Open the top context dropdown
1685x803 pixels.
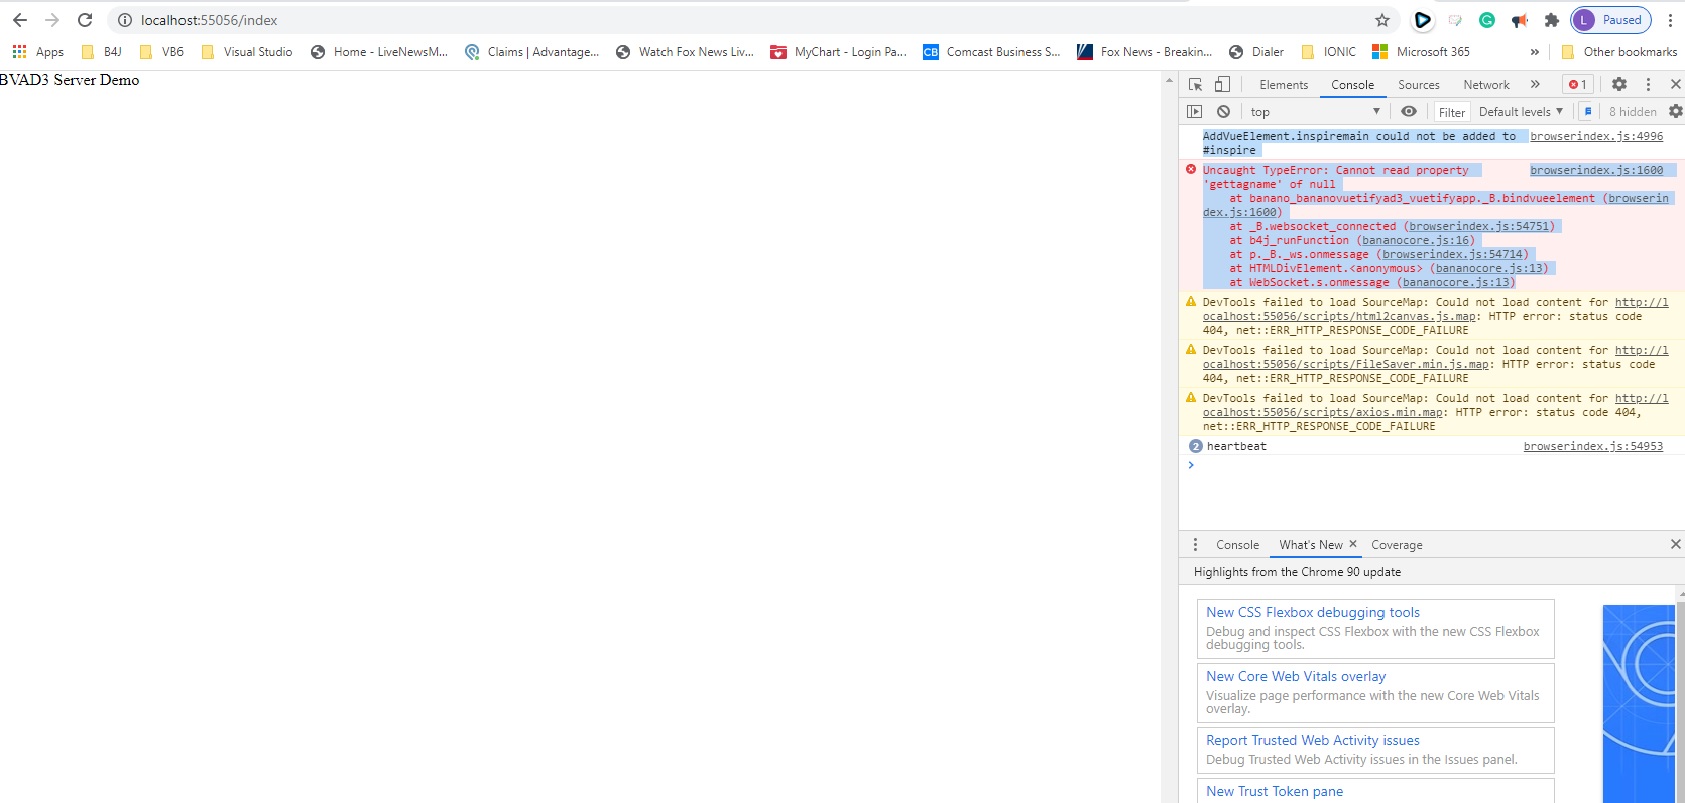tap(1315, 112)
